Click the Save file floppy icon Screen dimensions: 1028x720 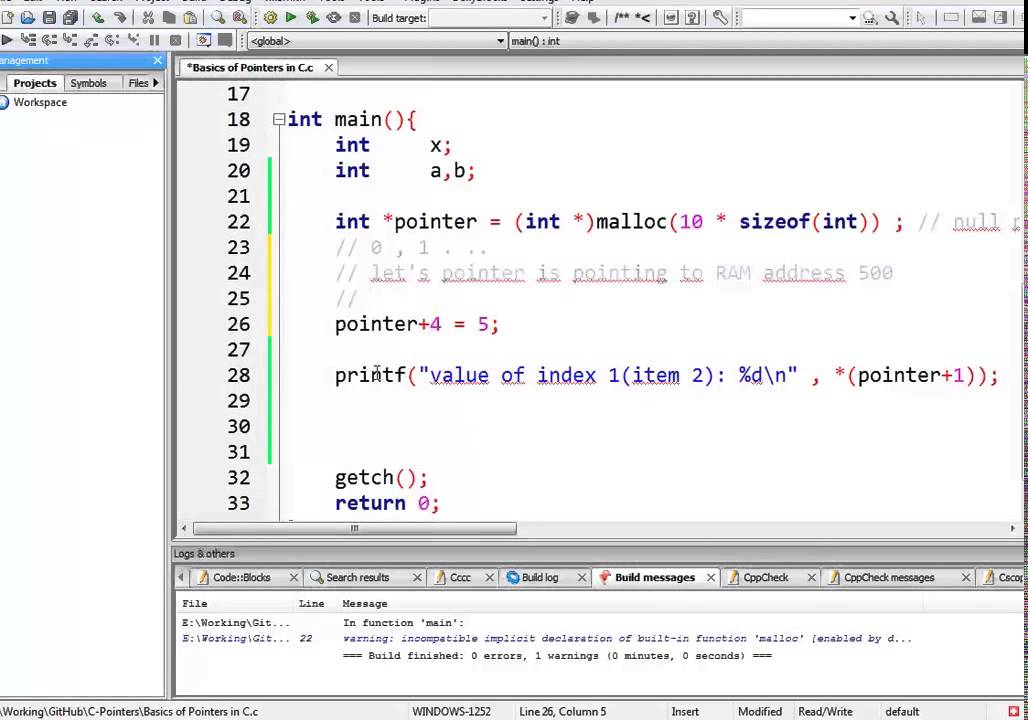coord(49,18)
